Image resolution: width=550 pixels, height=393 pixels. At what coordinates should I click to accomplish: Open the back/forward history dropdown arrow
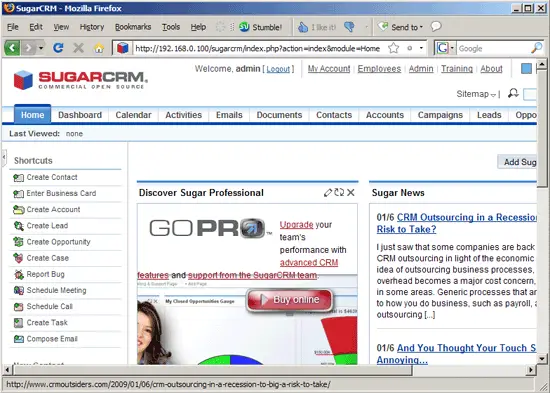point(41,48)
